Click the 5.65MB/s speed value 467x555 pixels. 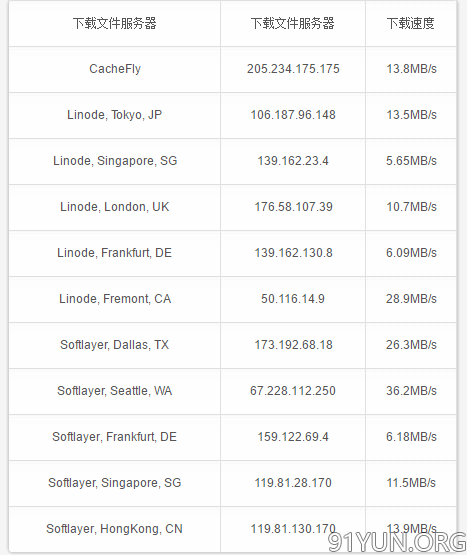click(x=411, y=161)
